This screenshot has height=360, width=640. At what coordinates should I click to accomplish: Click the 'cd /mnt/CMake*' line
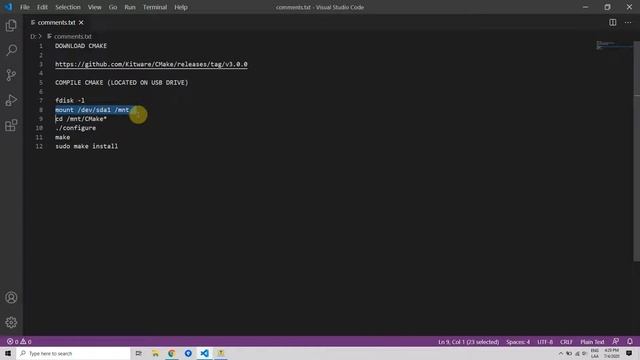[x=81, y=119]
